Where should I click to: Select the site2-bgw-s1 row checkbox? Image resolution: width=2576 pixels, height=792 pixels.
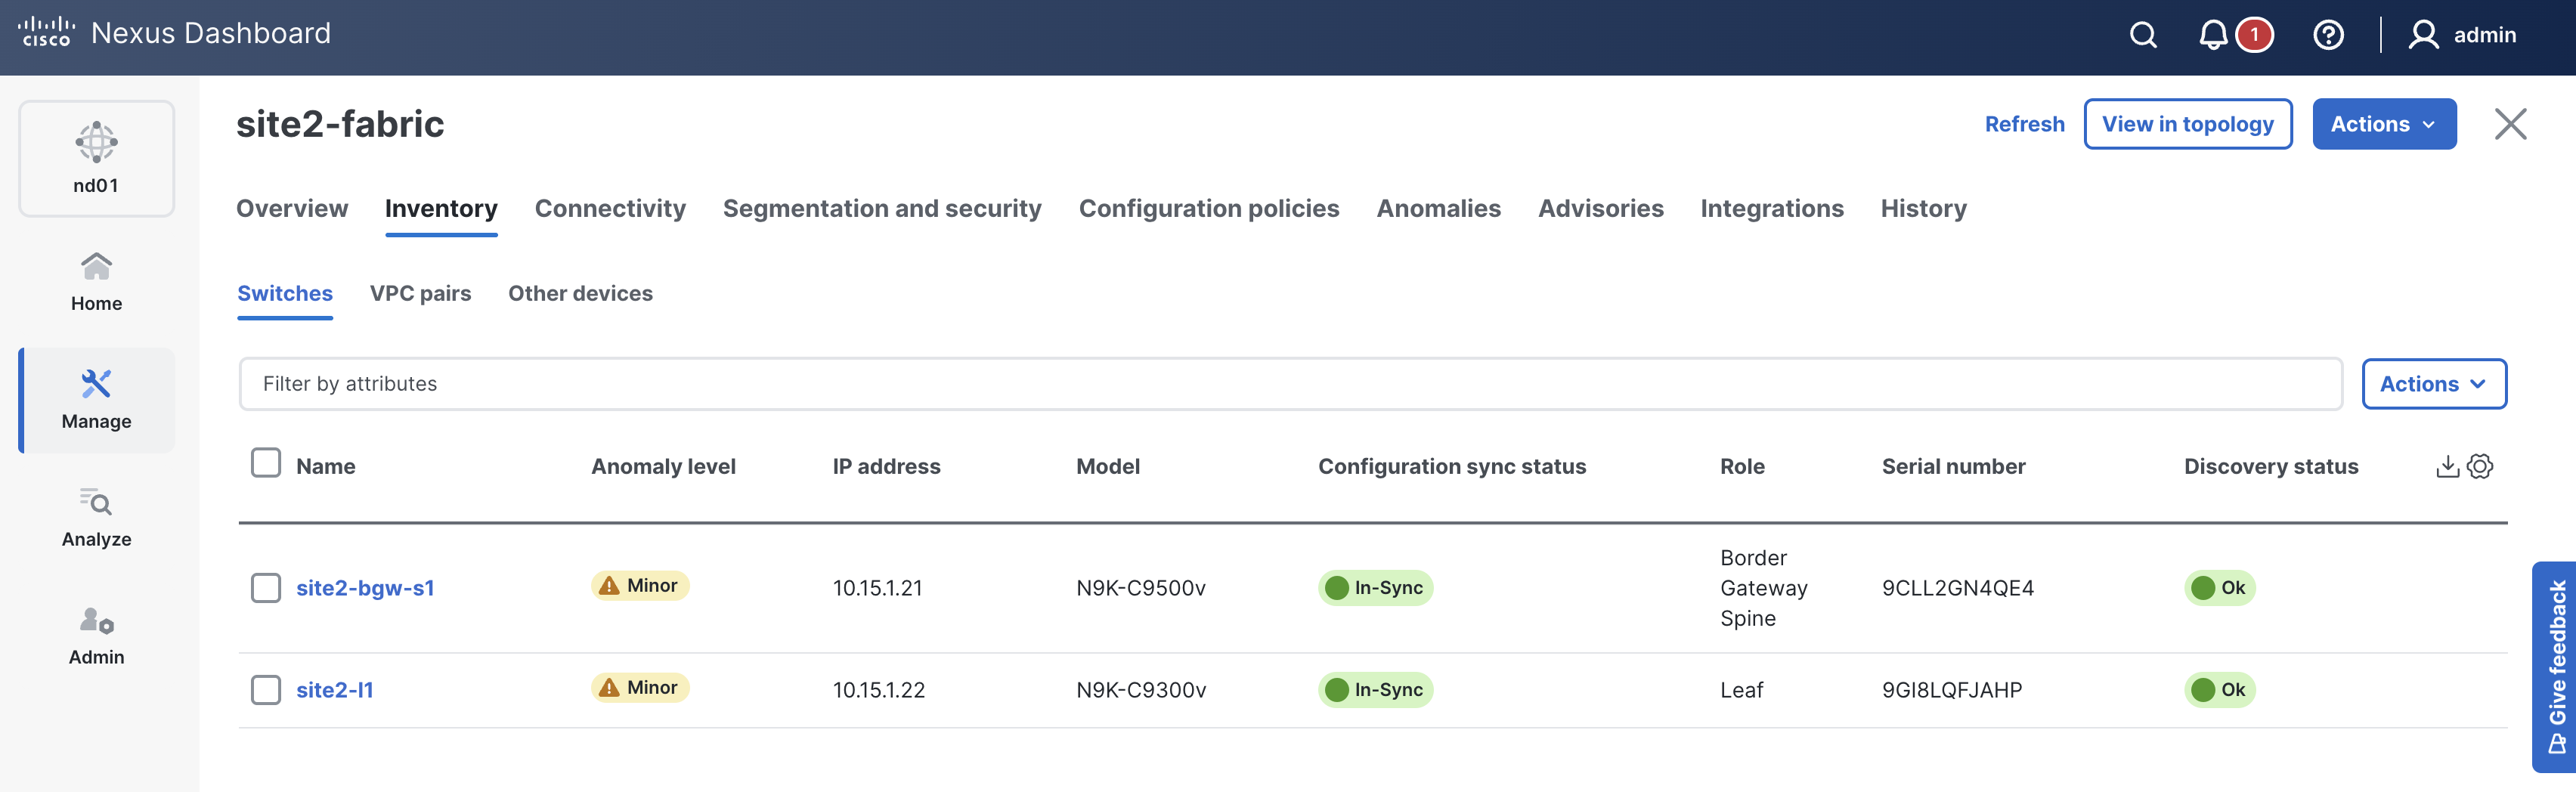pyautogui.click(x=266, y=588)
